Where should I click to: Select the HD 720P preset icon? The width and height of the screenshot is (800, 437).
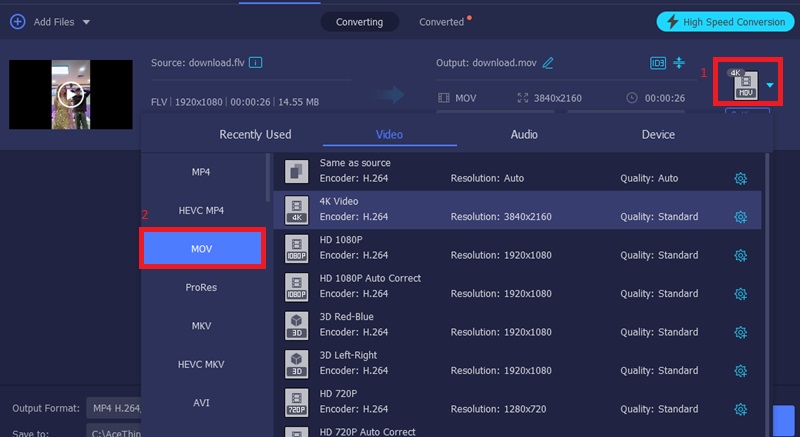(x=296, y=403)
